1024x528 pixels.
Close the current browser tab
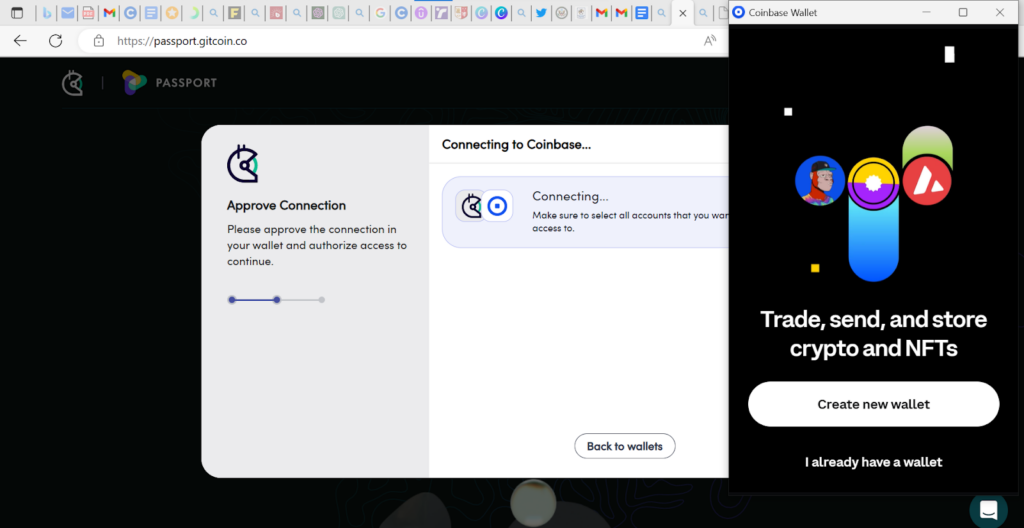[682, 12]
